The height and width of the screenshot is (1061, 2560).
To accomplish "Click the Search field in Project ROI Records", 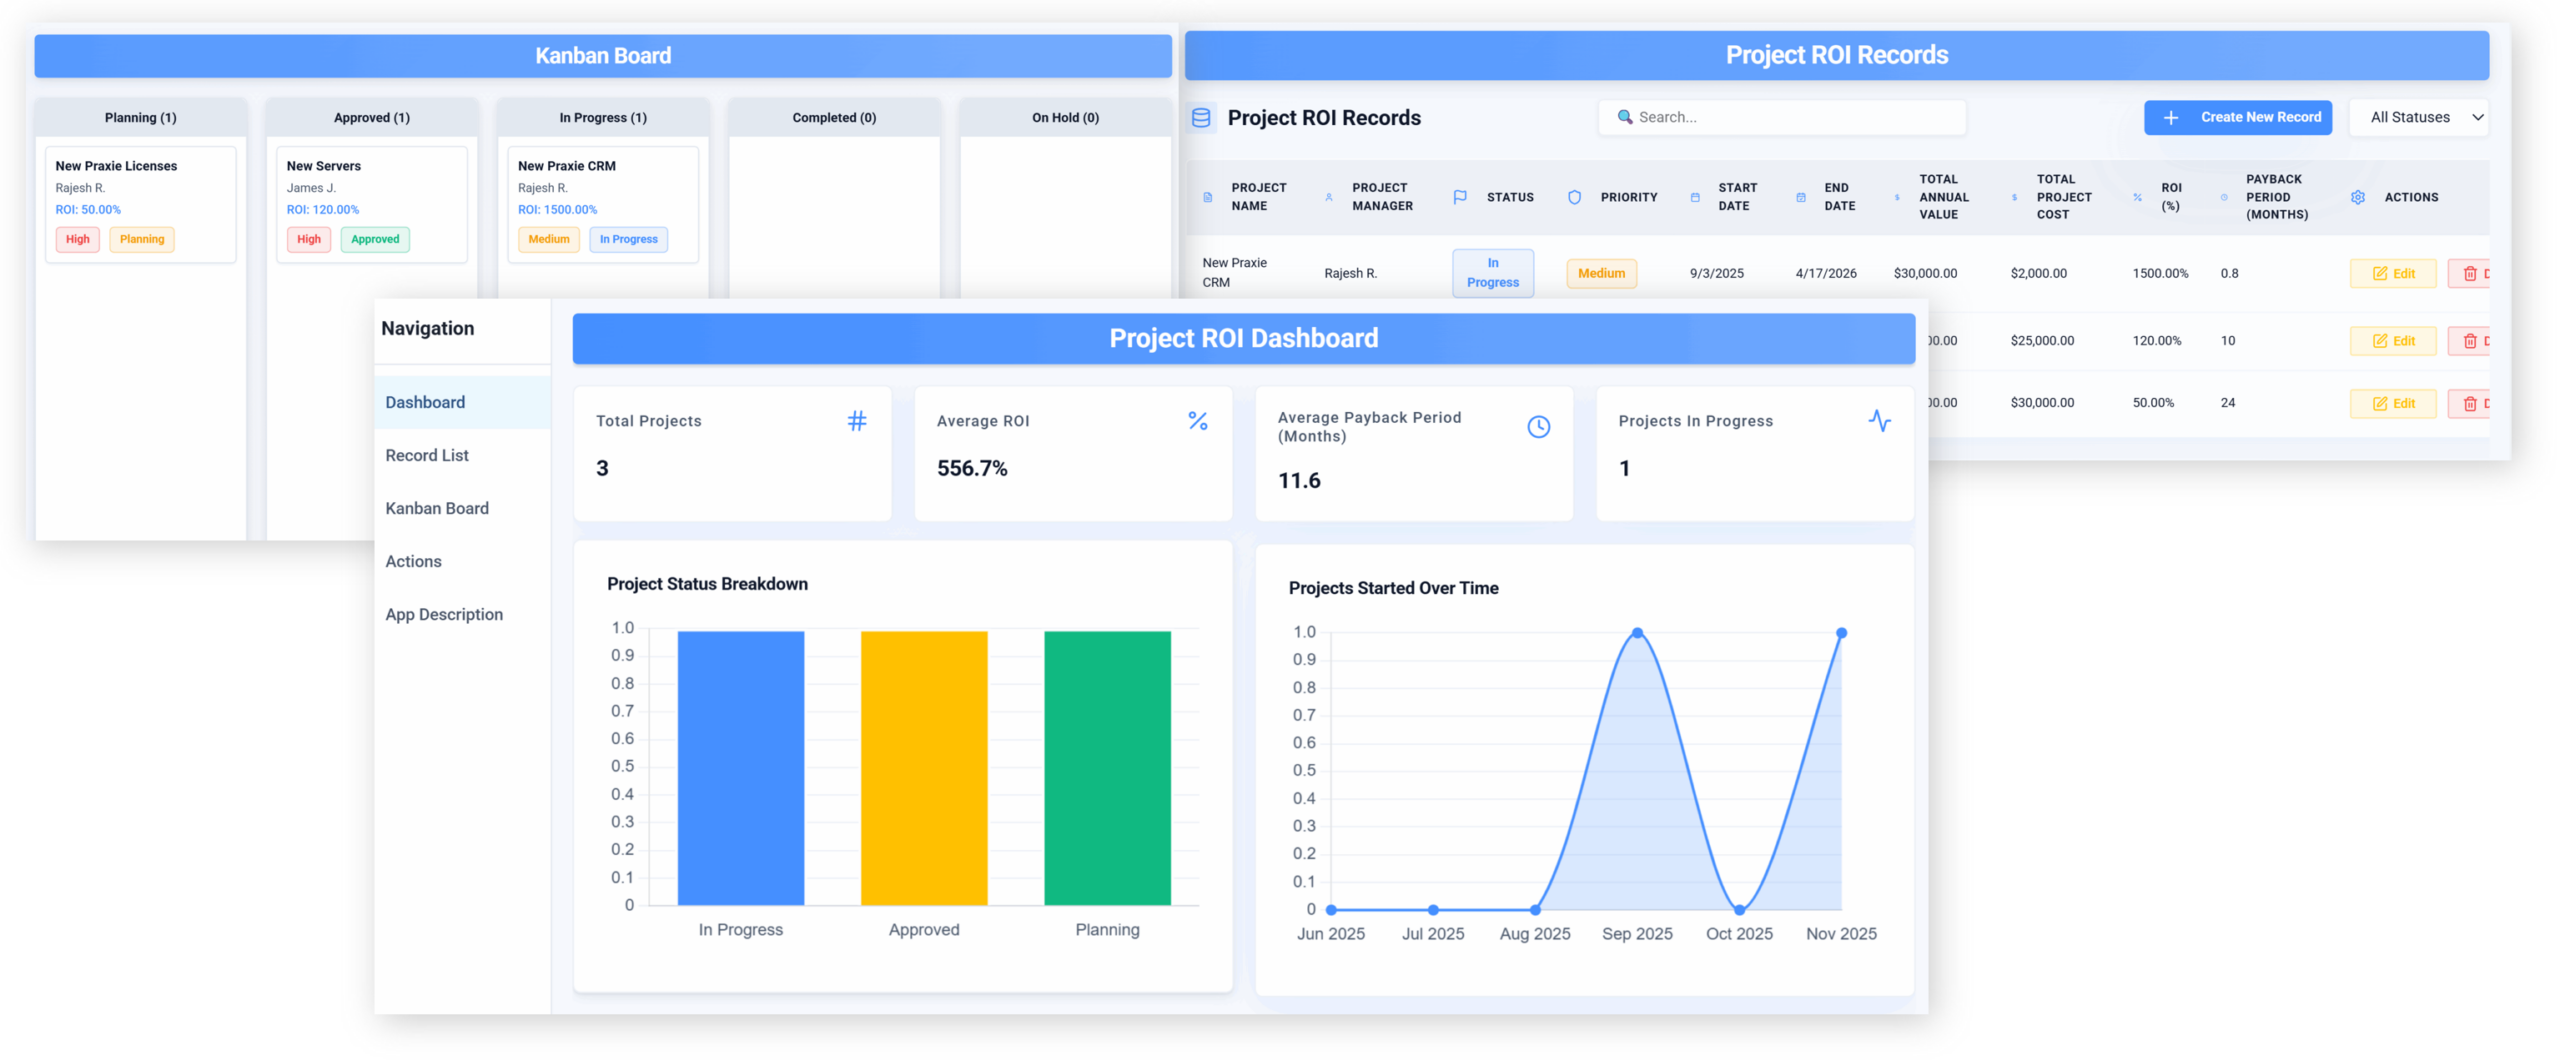I will pos(1782,118).
